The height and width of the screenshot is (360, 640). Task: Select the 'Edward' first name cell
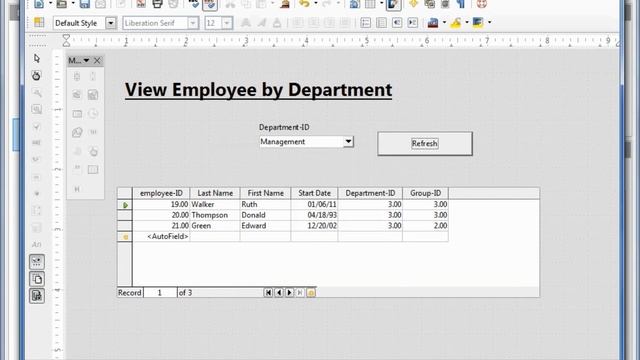point(265,225)
